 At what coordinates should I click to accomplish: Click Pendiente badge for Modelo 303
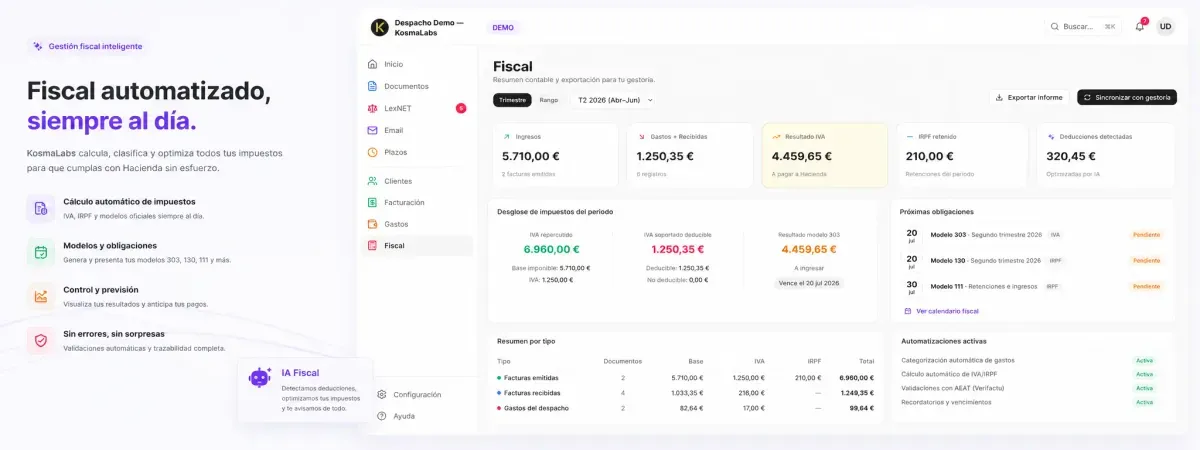click(1146, 235)
